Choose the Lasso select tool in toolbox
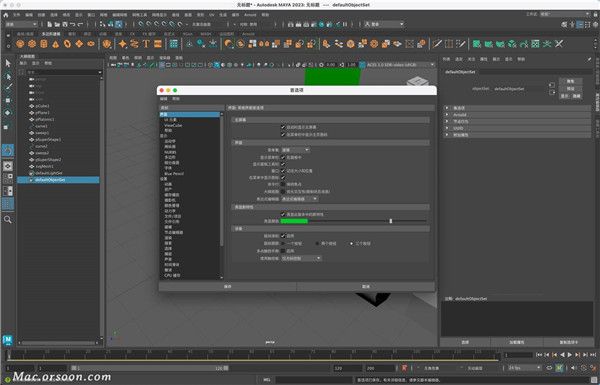 [8, 76]
